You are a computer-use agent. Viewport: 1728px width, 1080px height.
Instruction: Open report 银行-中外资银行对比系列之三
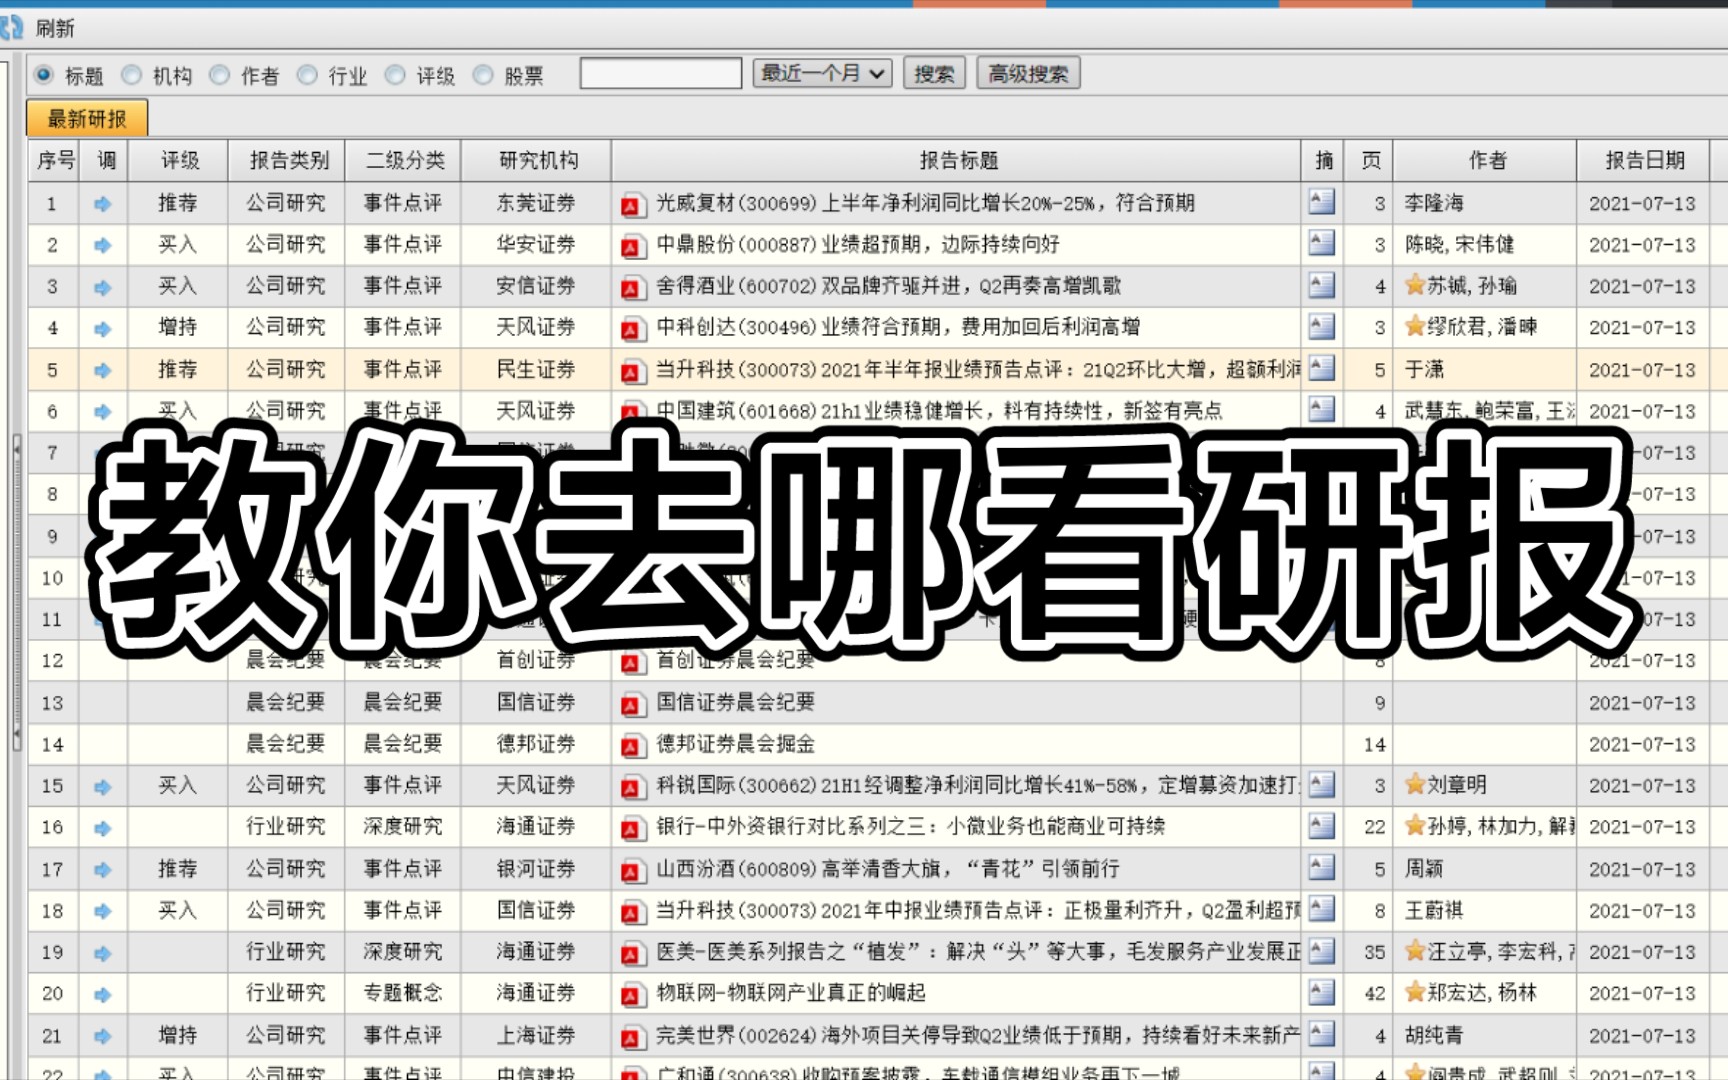point(911,827)
